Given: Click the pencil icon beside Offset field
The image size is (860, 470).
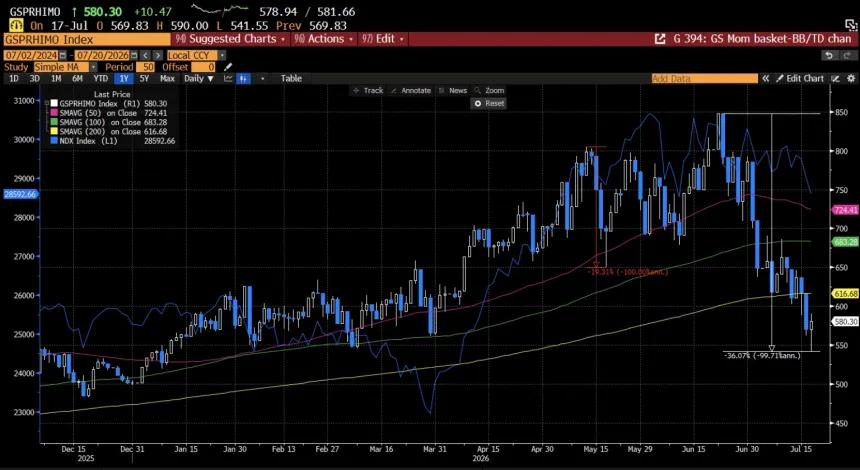Looking at the screenshot, I should [228, 67].
